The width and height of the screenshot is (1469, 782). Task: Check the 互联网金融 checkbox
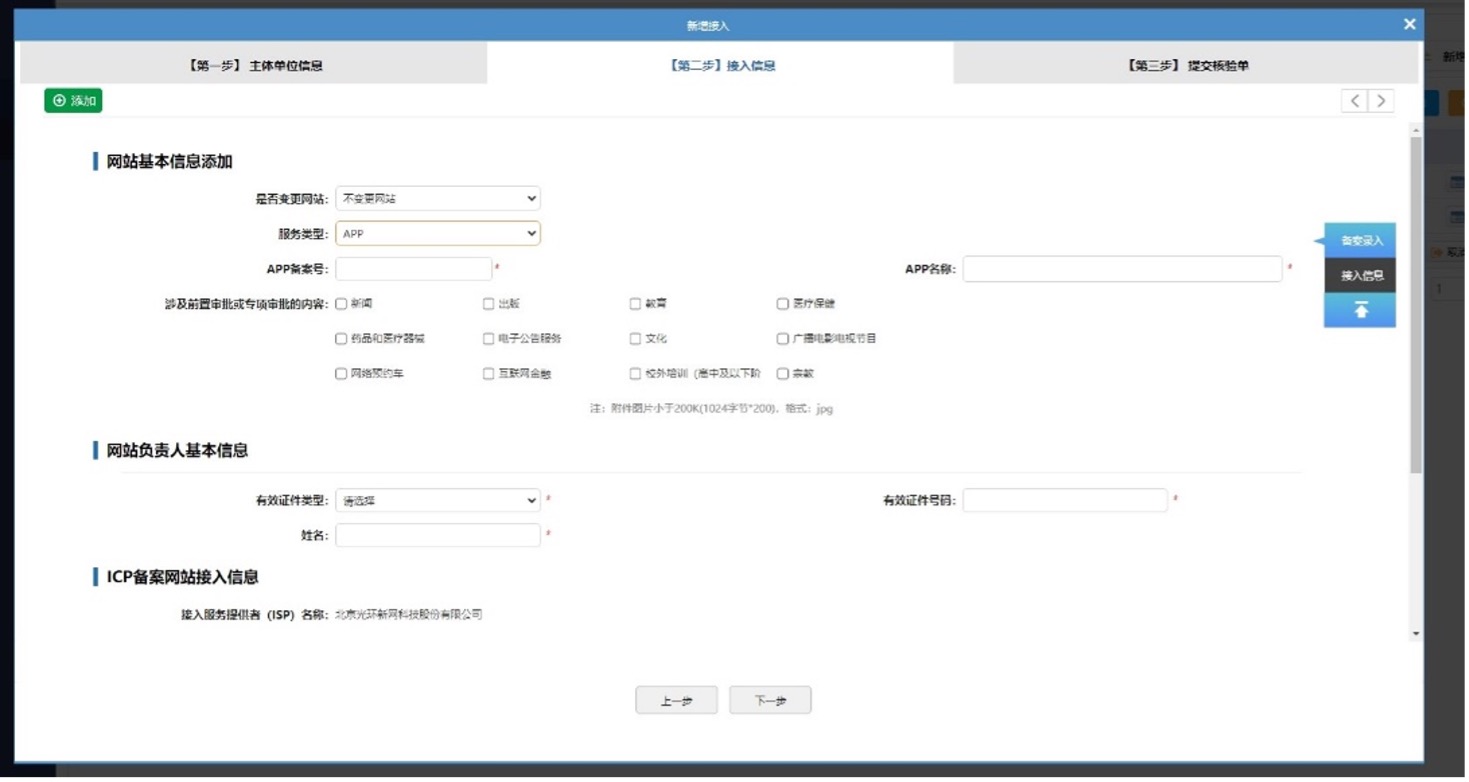[x=487, y=372]
